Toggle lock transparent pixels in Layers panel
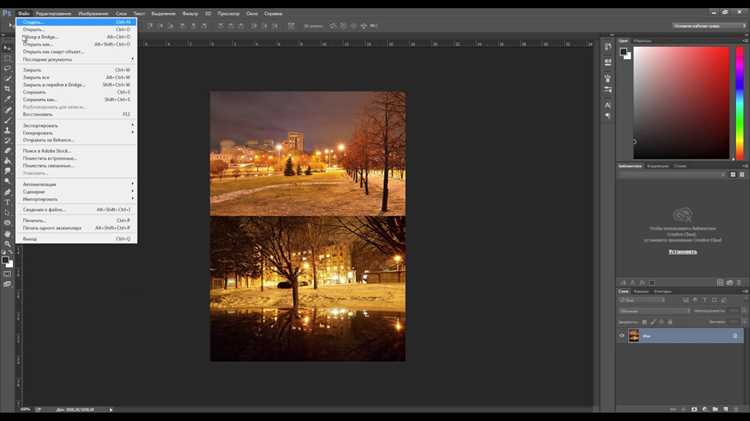 (x=644, y=322)
